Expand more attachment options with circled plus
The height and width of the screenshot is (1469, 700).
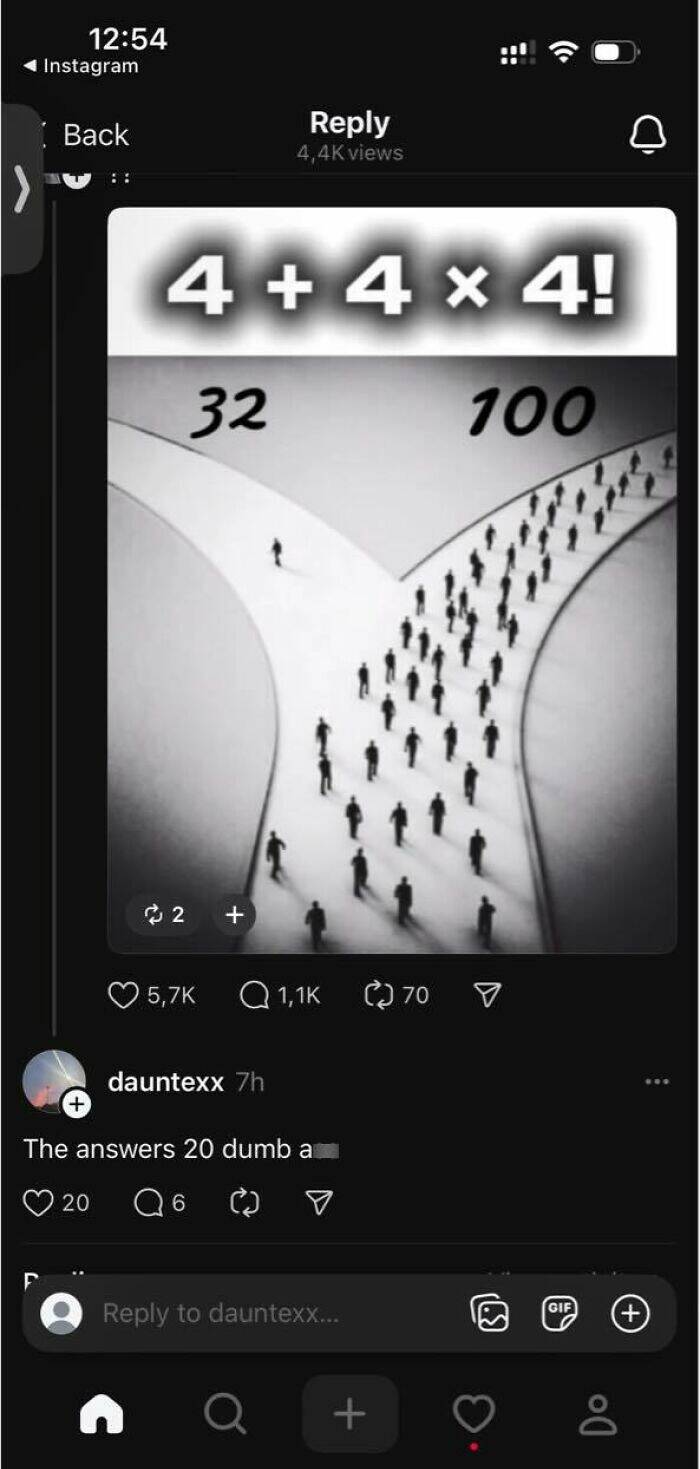[x=630, y=1313]
